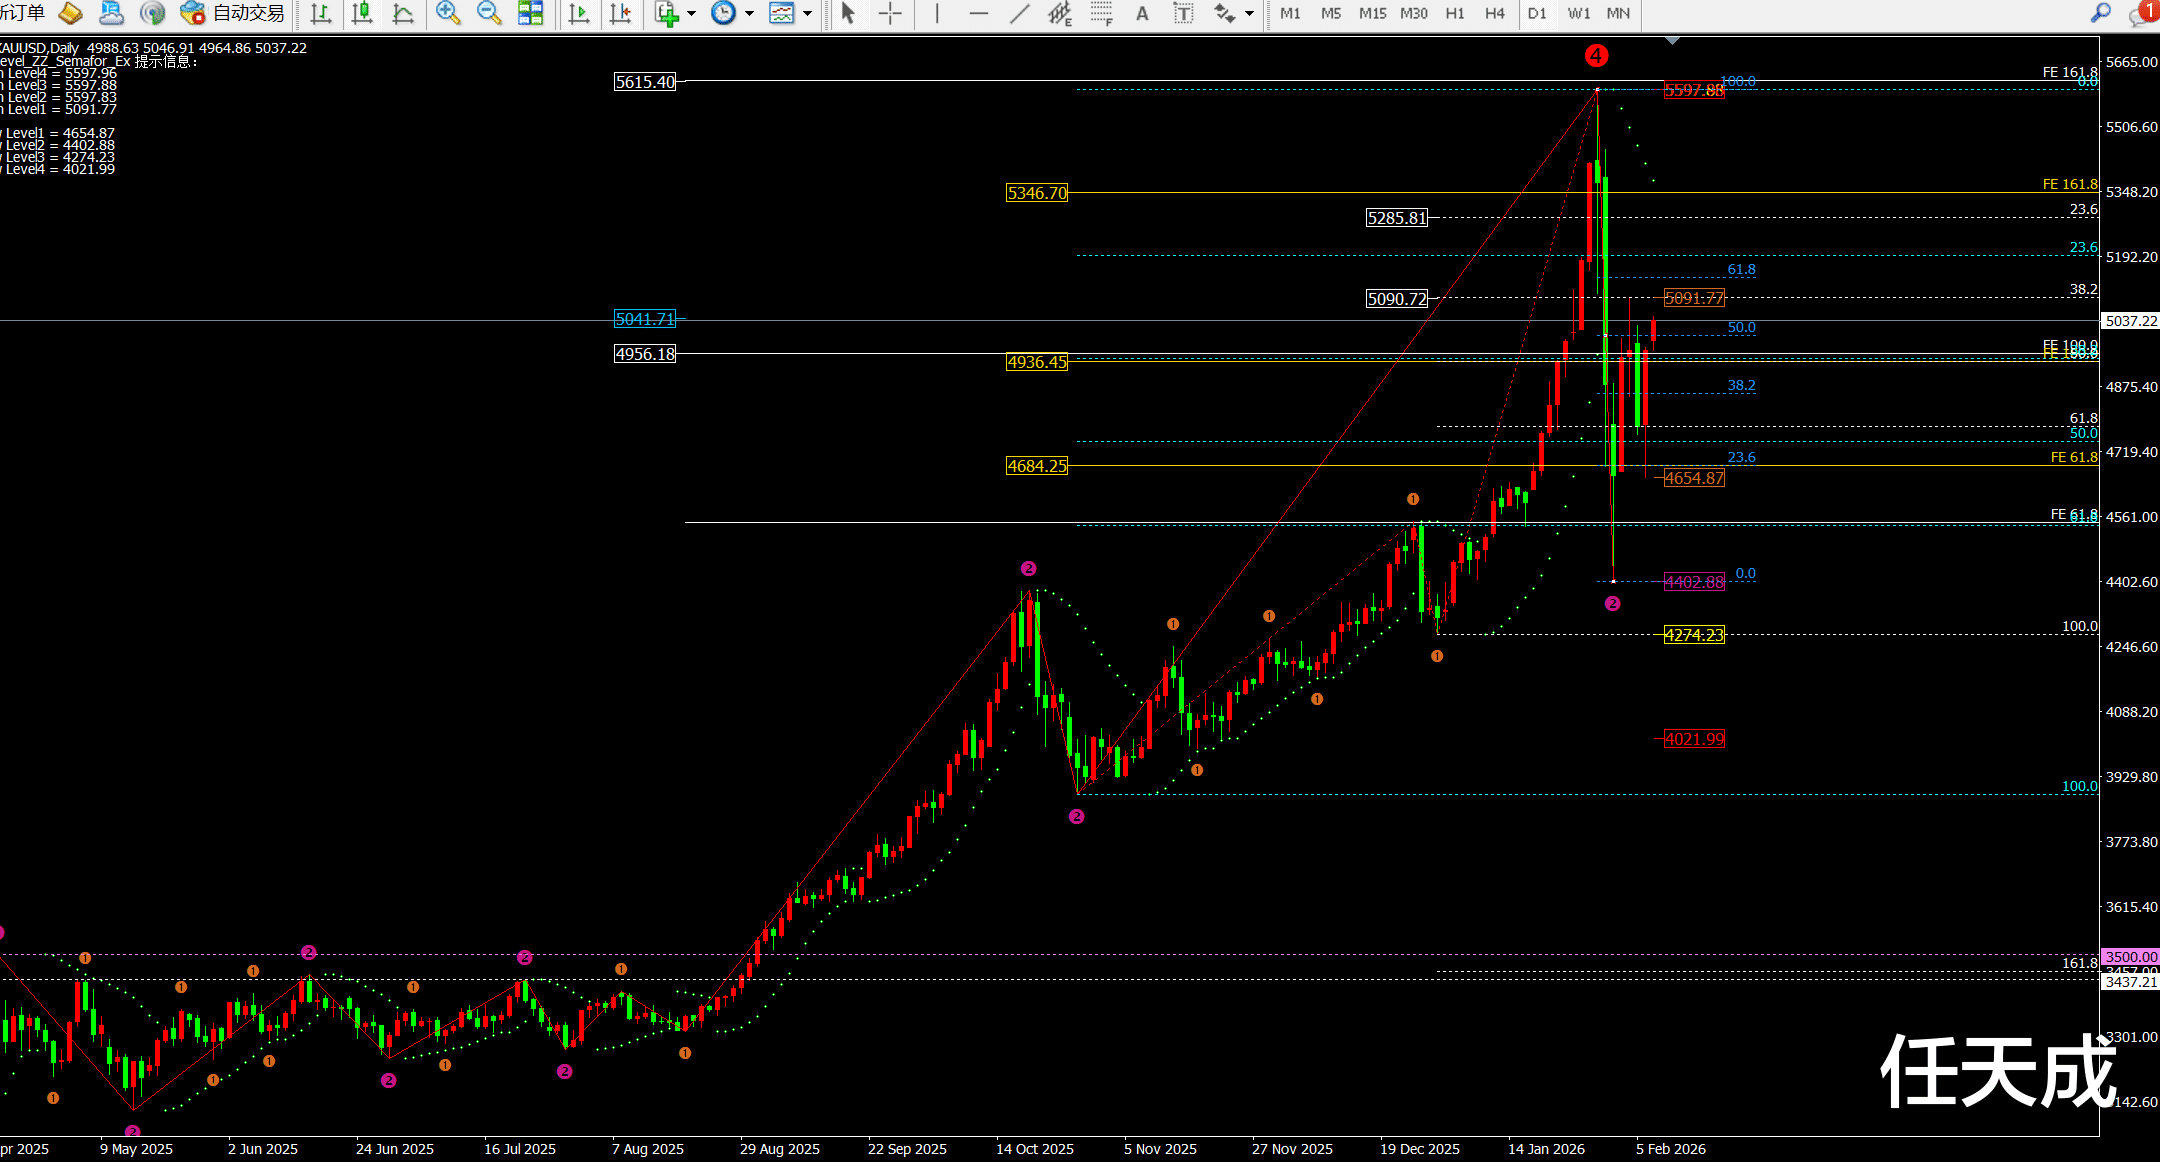The image size is (2160, 1162).
Task: Select the text label tool
Action: [1183, 13]
